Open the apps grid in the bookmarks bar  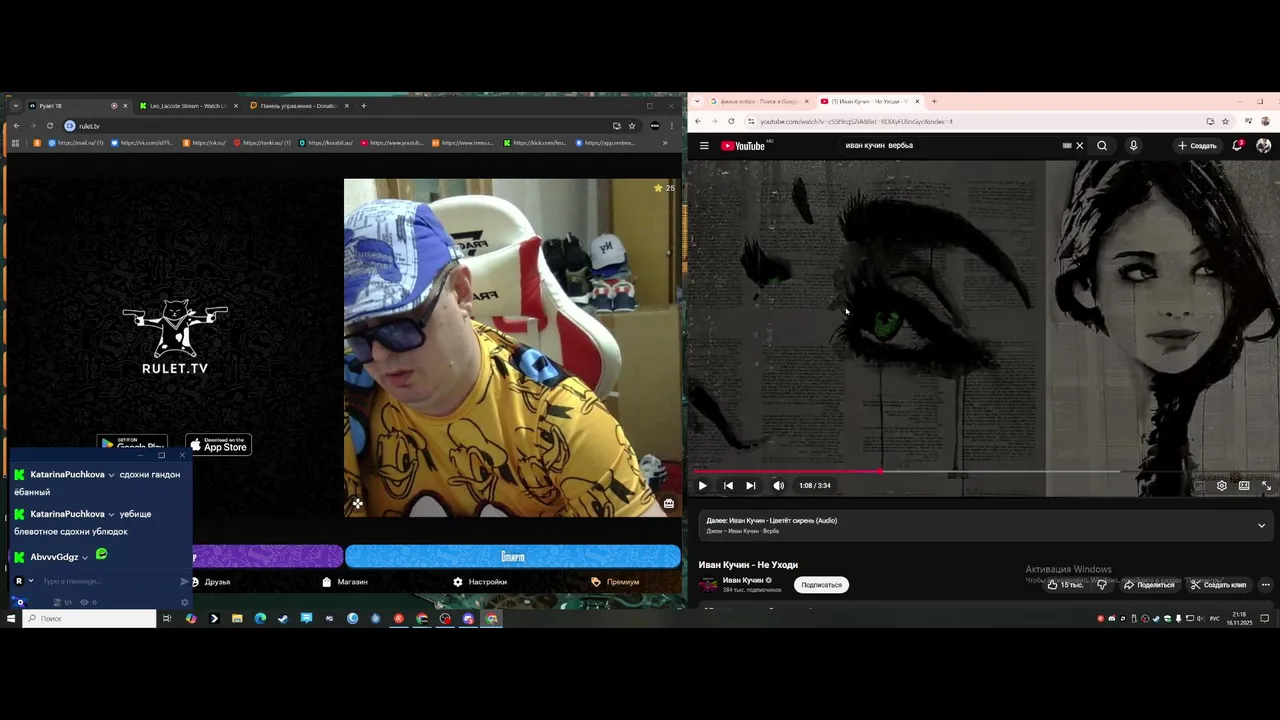point(15,143)
